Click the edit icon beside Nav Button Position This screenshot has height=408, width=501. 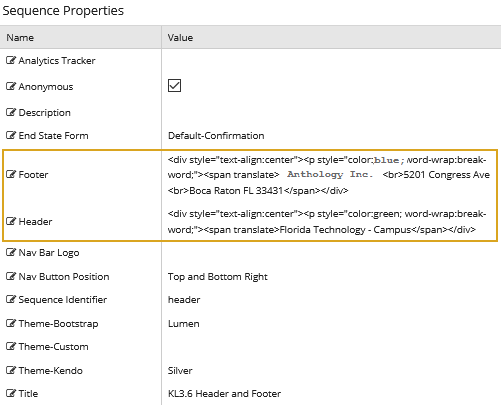click(x=11, y=276)
